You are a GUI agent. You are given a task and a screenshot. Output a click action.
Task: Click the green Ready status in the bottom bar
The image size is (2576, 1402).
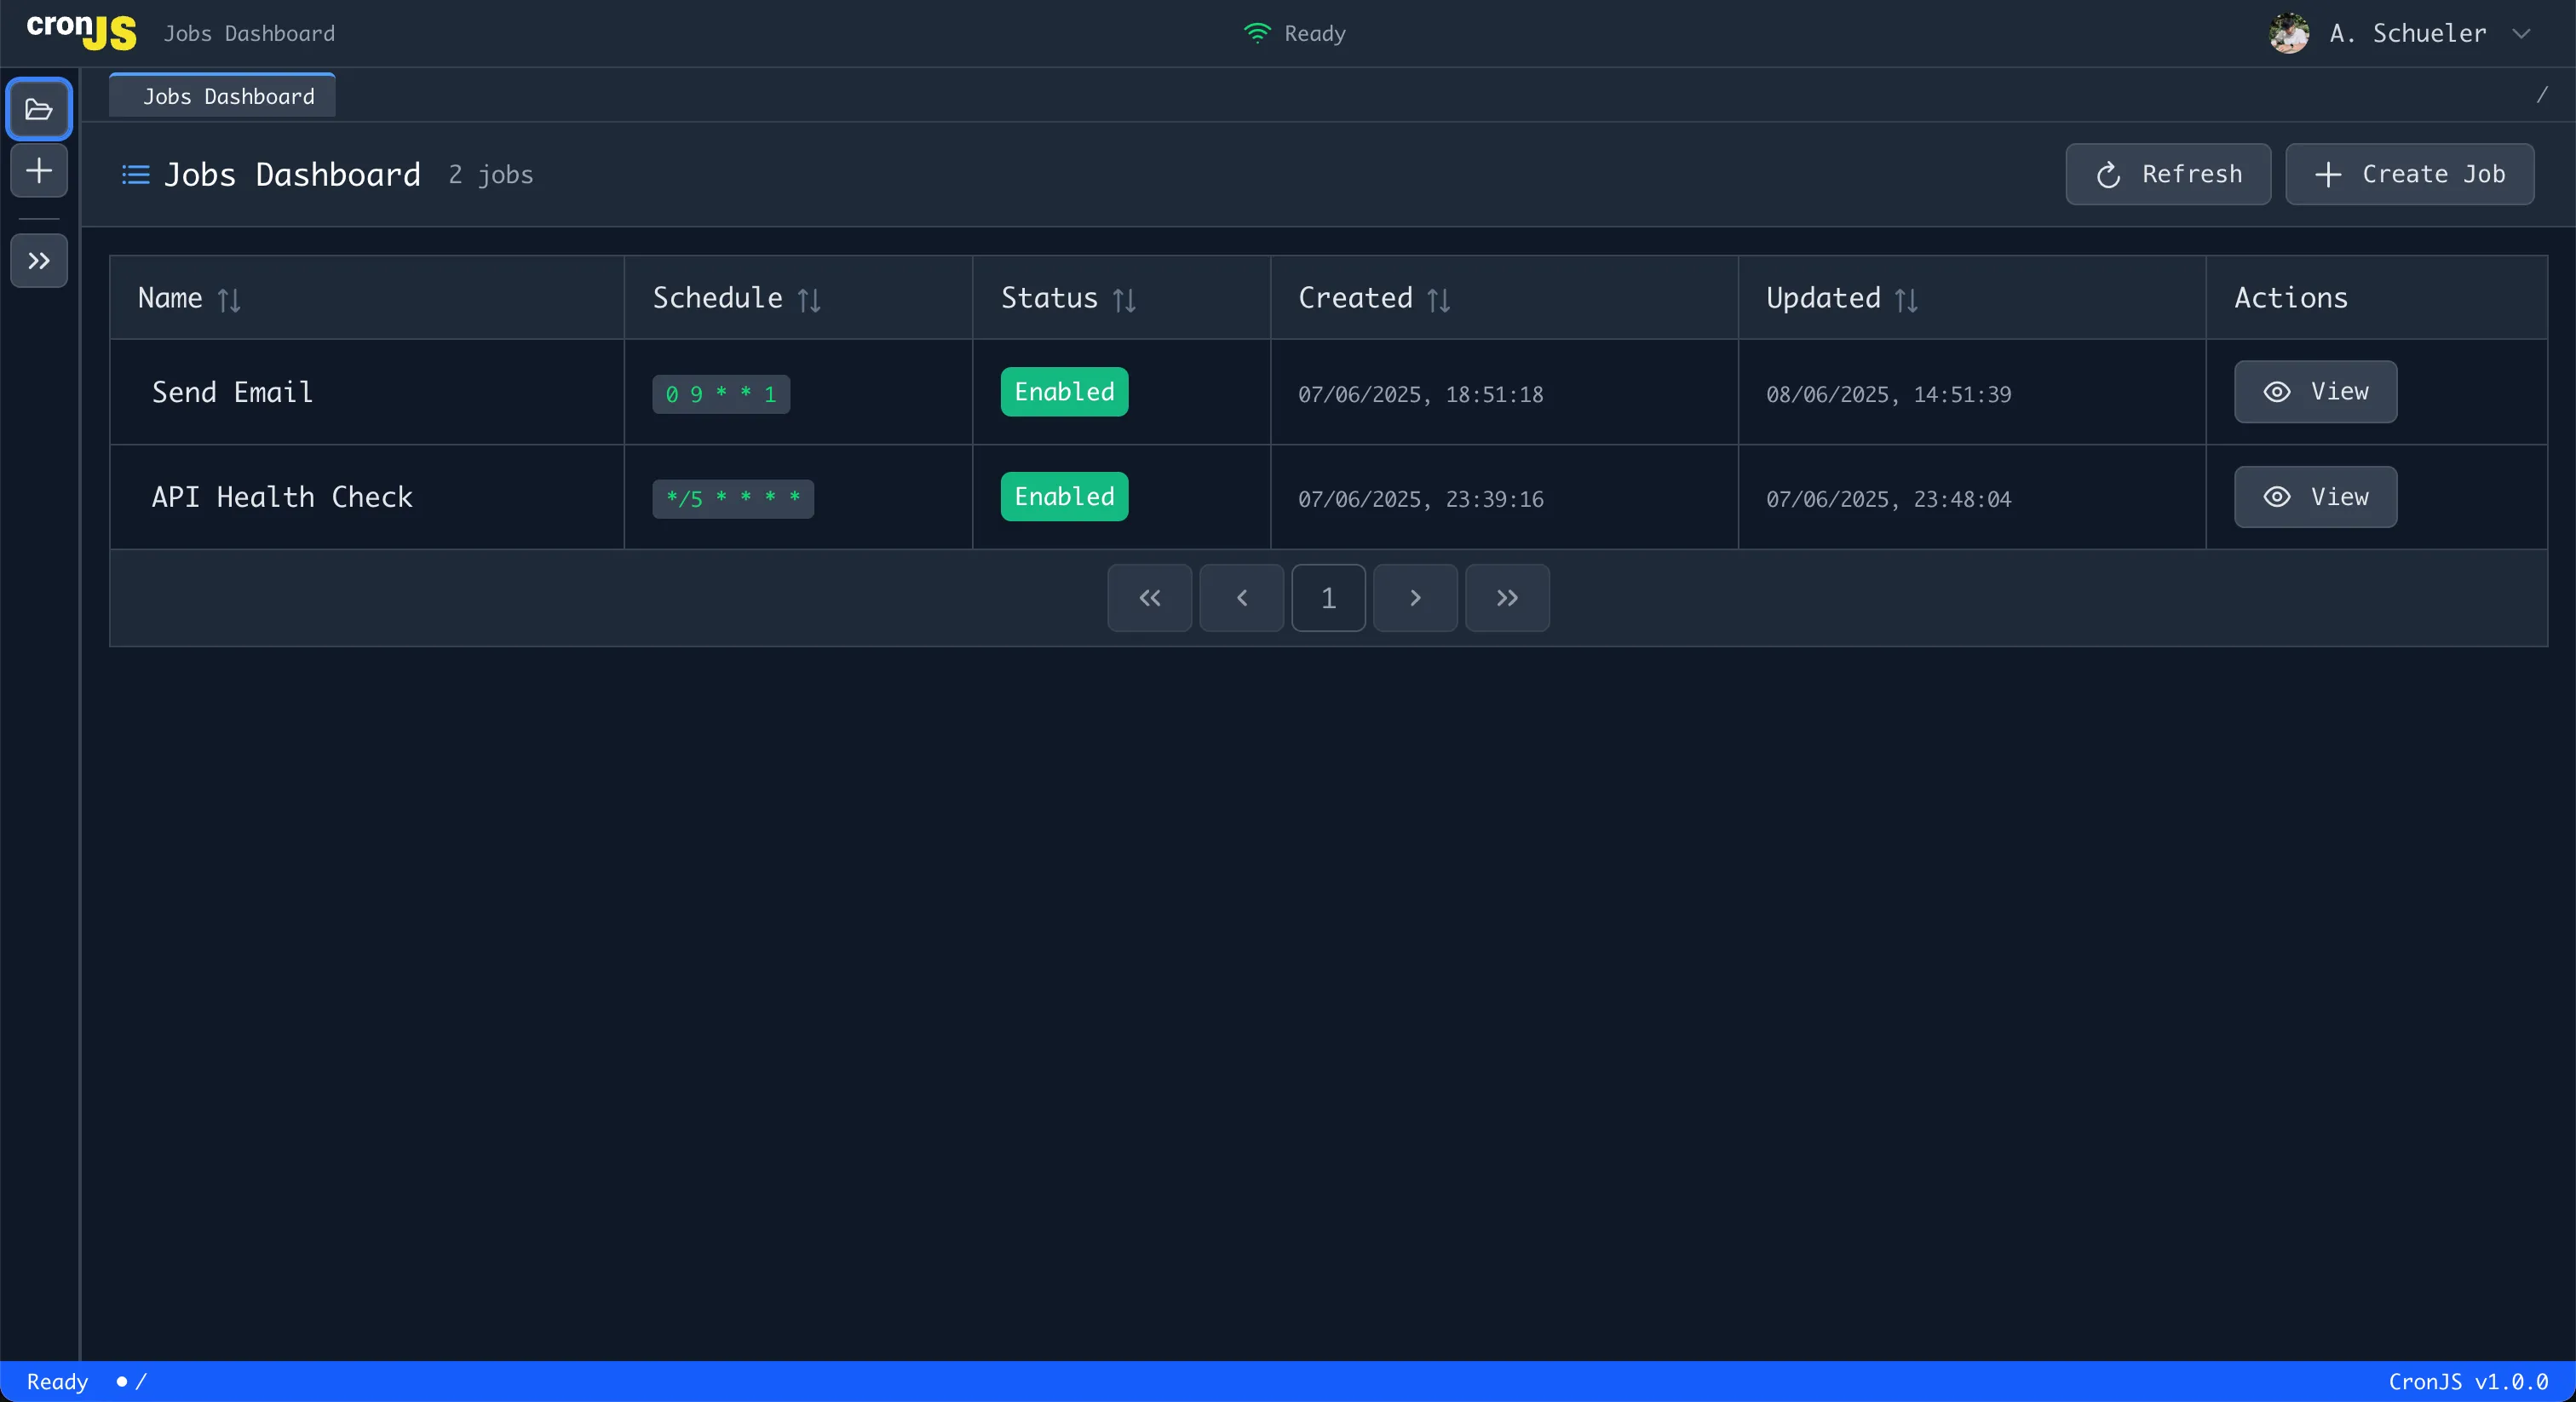pos(57,1381)
